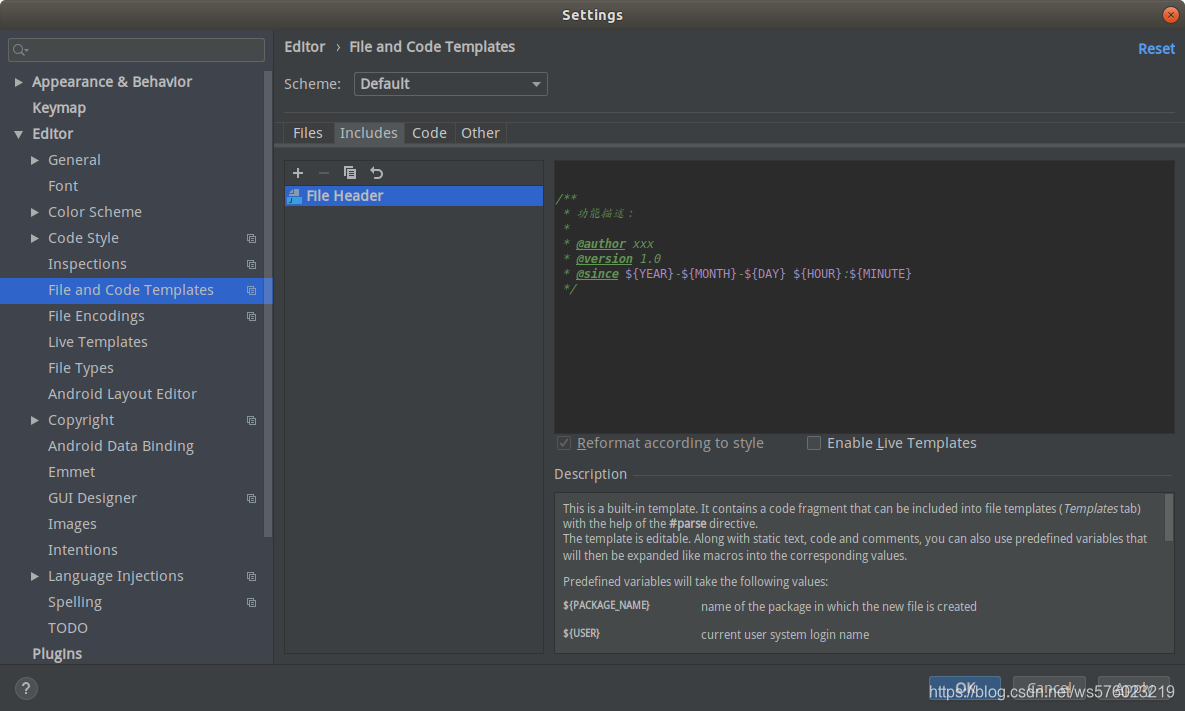Click the Editor breadcrumb
The height and width of the screenshot is (711, 1185).
click(305, 47)
